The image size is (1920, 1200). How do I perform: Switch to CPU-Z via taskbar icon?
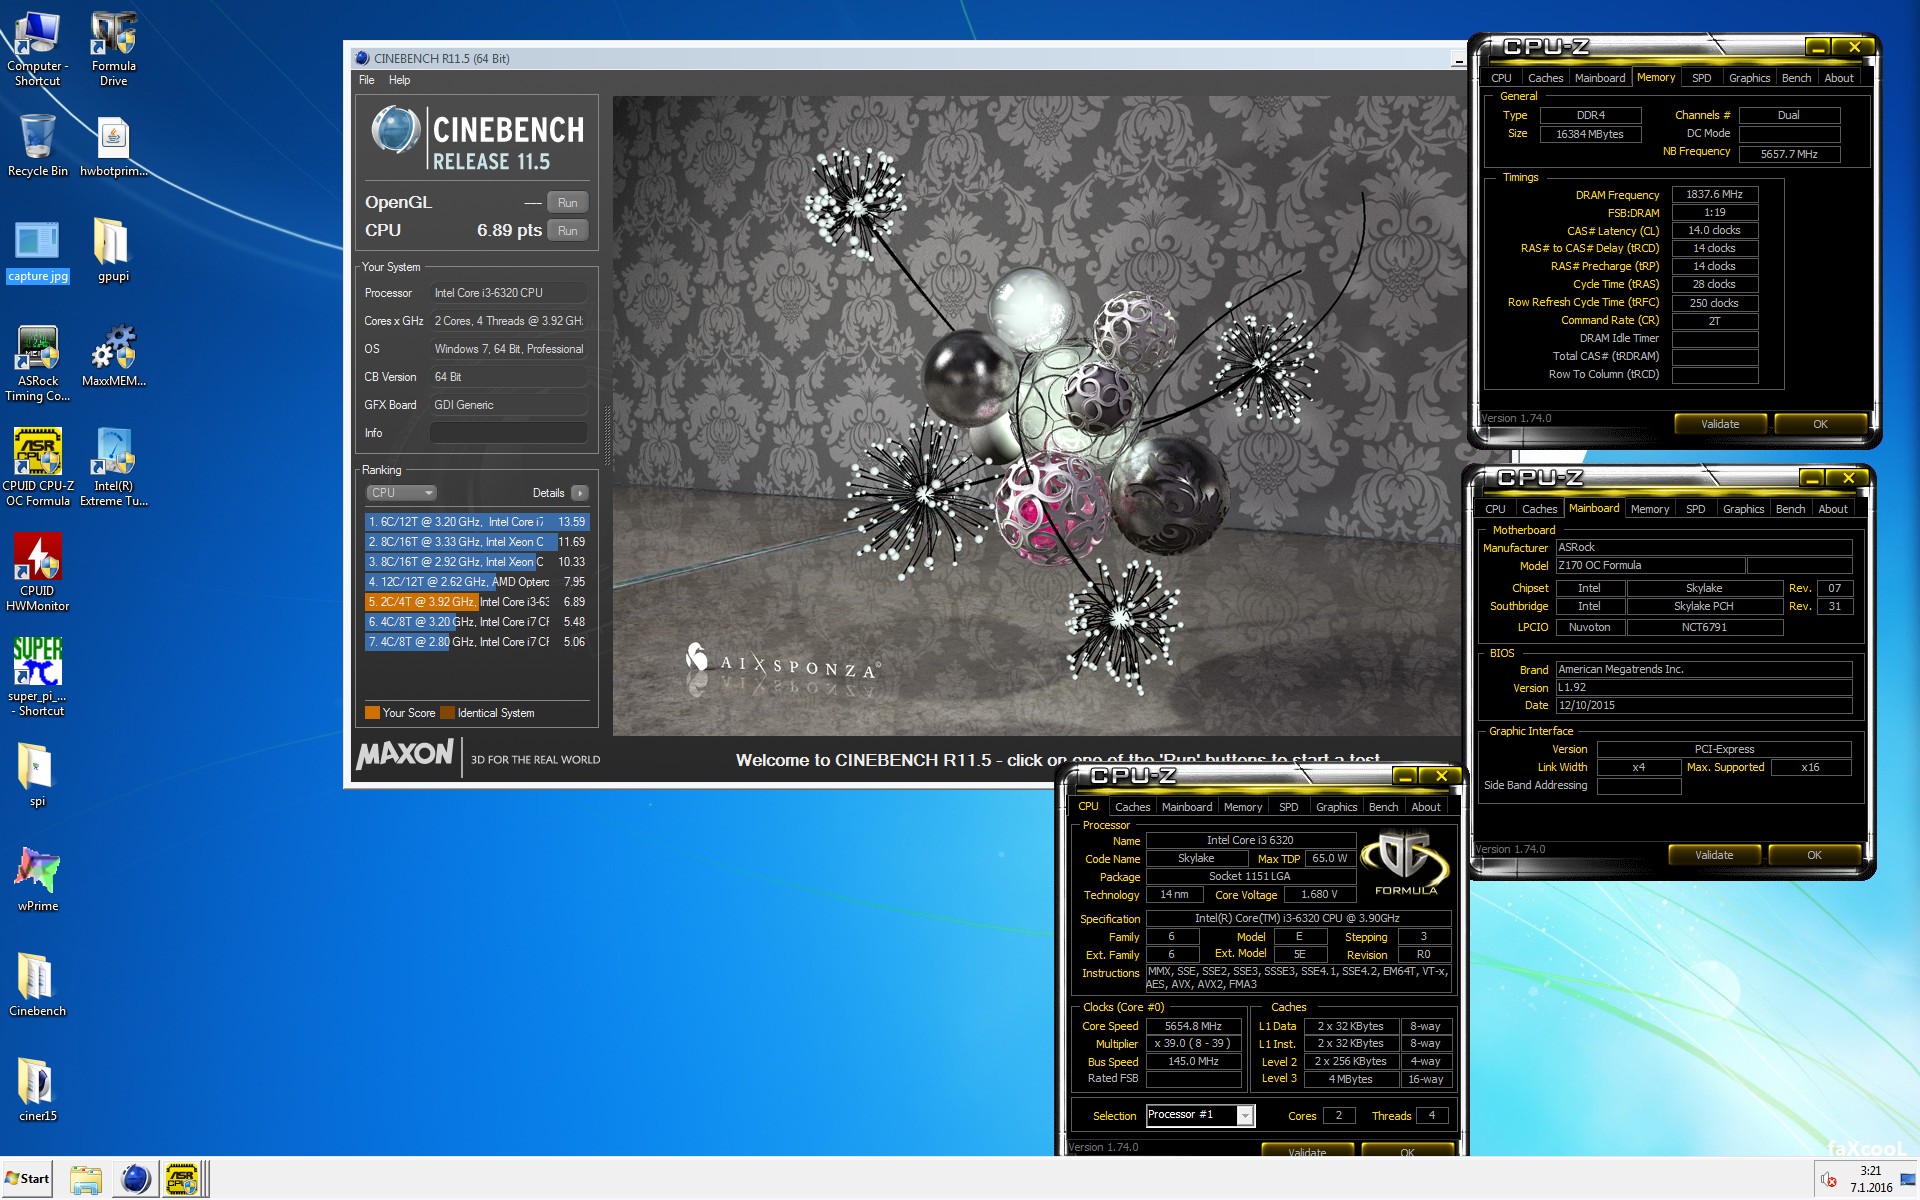[x=183, y=1179]
